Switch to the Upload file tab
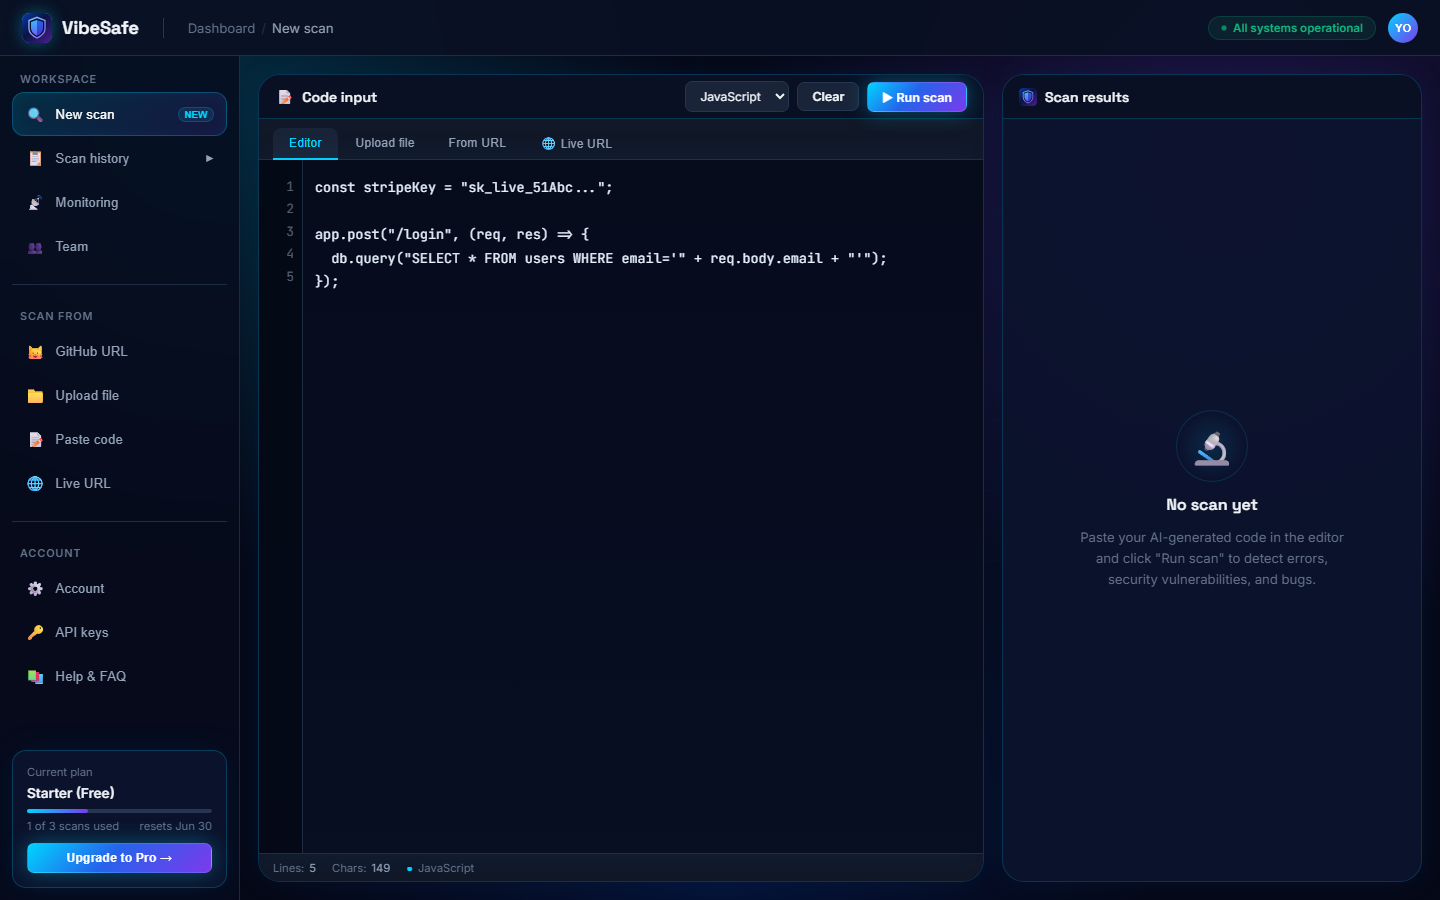 (x=385, y=143)
